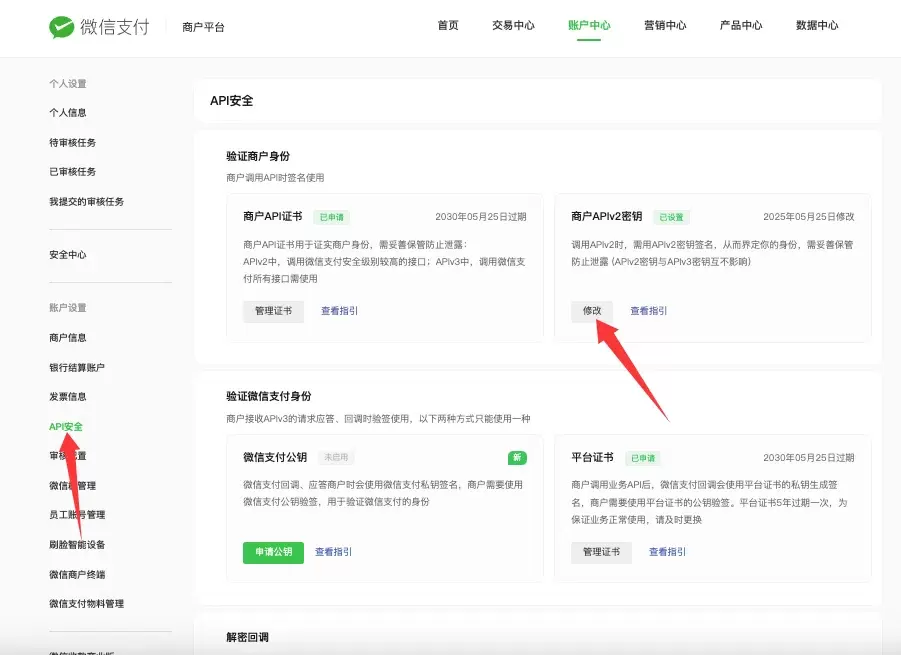The image size is (901, 655).
Task: Open 数据中心 navigation item
Action: click(x=817, y=25)
